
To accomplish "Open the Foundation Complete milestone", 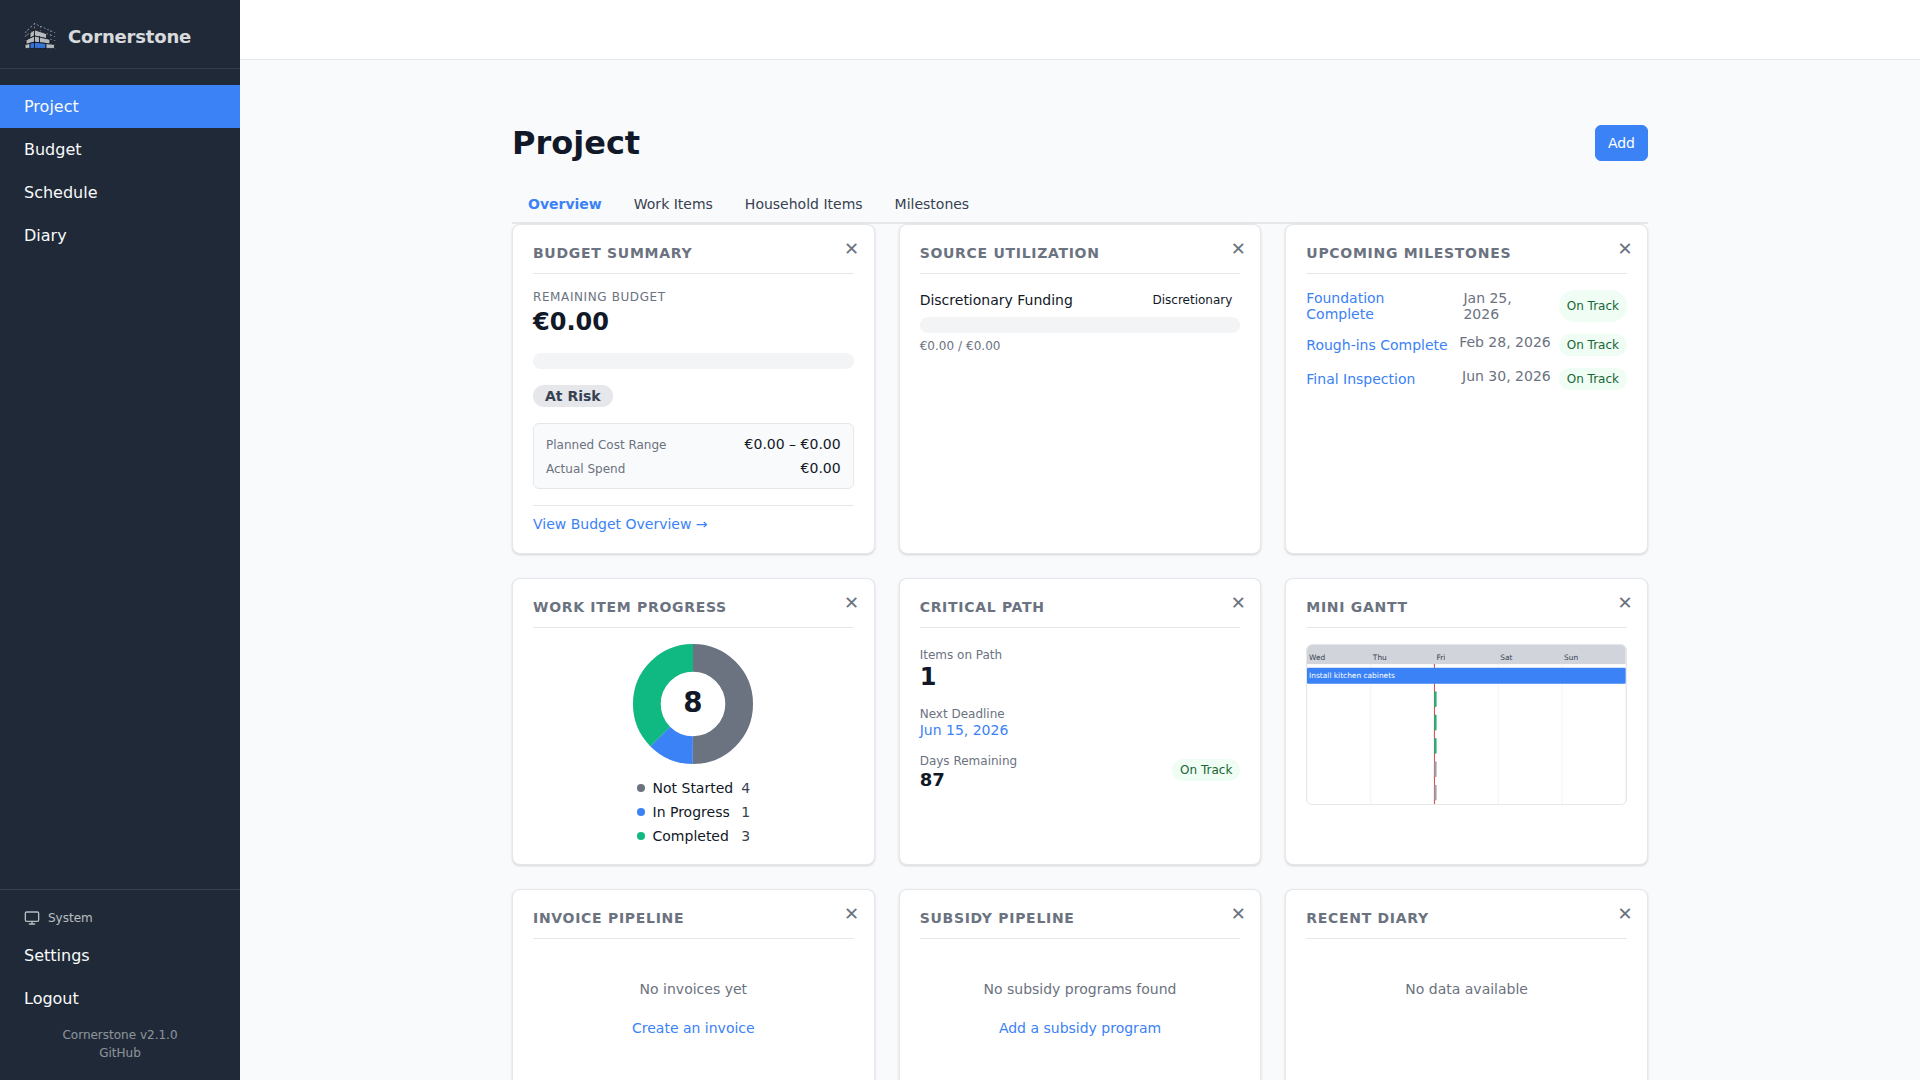I will [1345, 306].
